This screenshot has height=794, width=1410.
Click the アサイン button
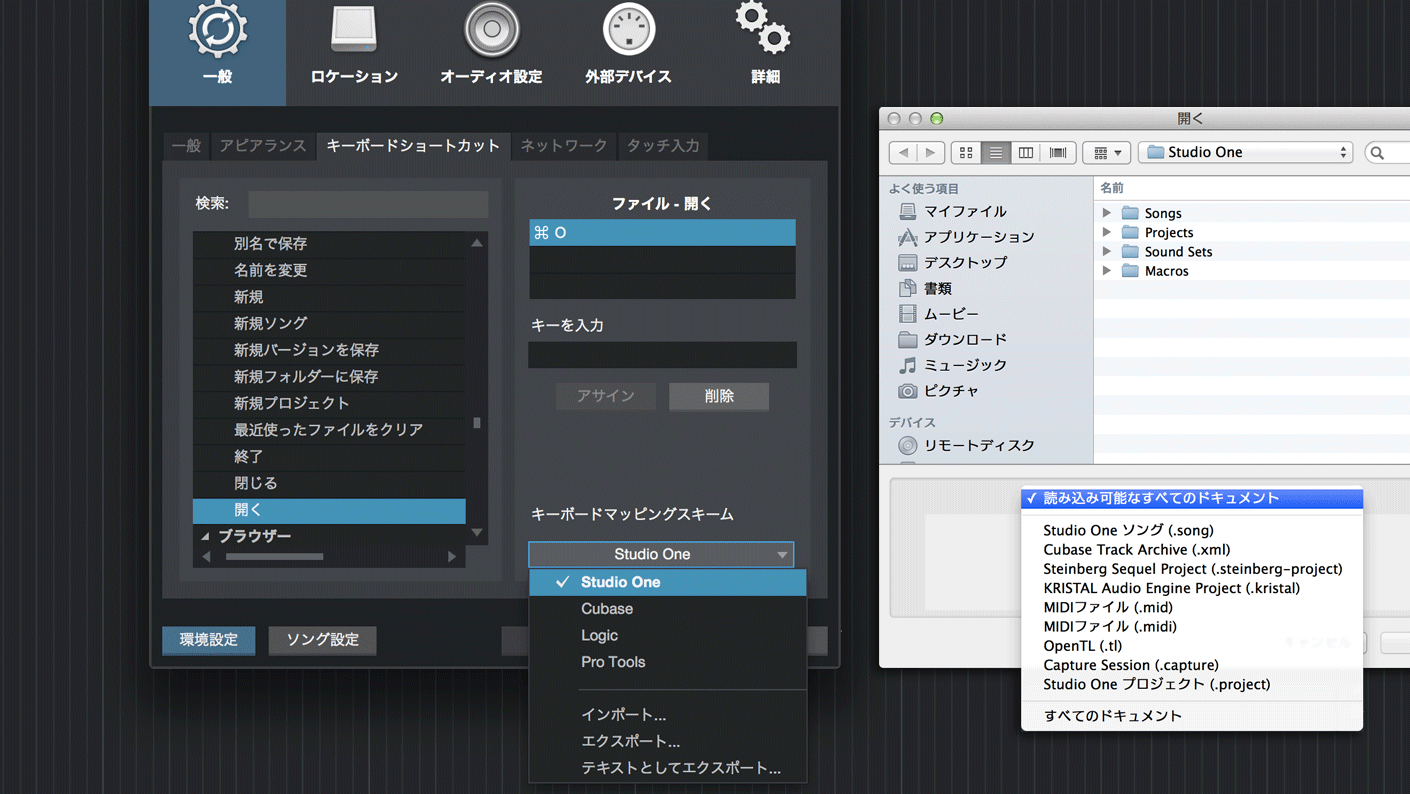coord(606,396)
